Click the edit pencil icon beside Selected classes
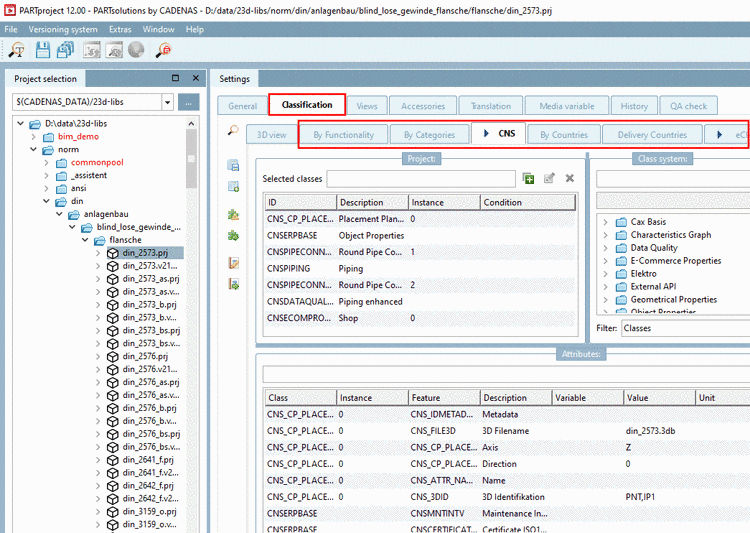 [x=549, y=178]
